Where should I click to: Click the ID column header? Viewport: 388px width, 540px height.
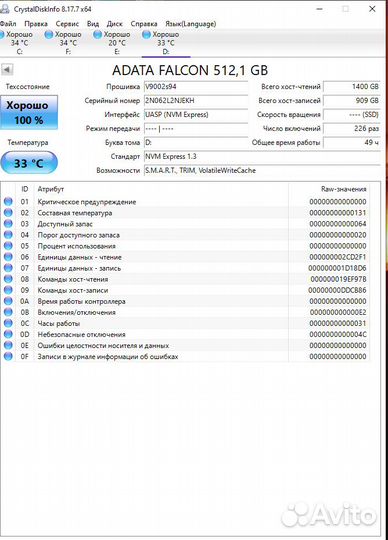pos(24,189)
